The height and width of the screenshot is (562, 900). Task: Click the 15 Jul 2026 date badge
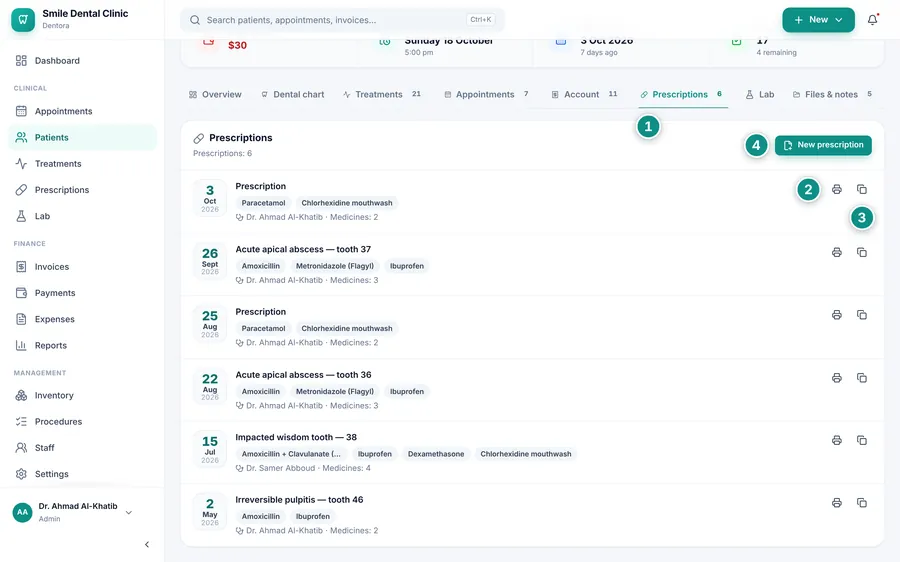(x=210, y=449)
